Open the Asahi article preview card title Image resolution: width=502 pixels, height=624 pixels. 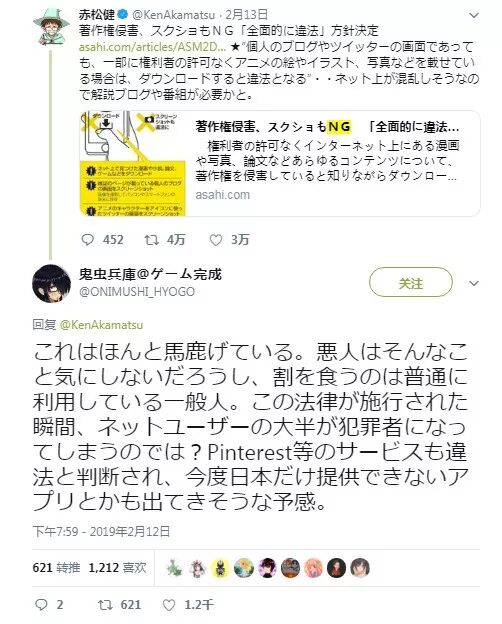[327, 127]
